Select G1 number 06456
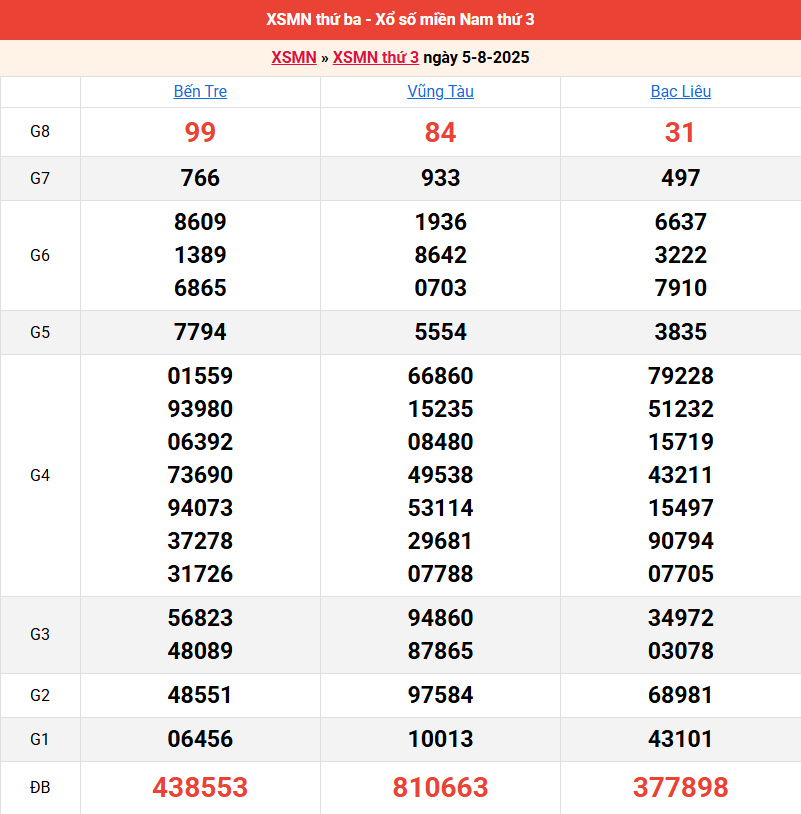This screenshot has width=801, height=814. coord(200,739)
